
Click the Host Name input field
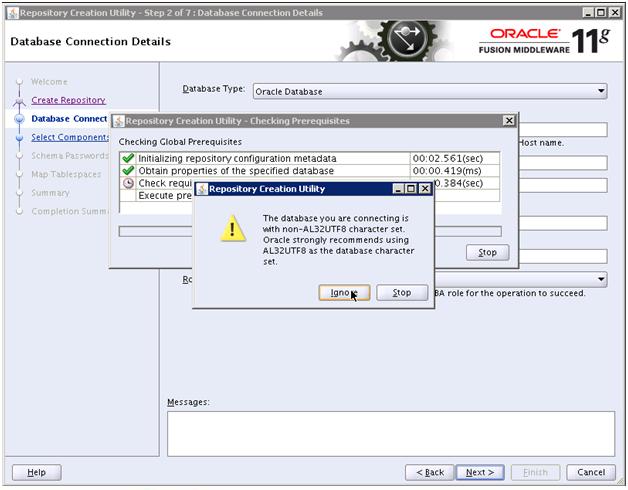[x=563, y=129]
